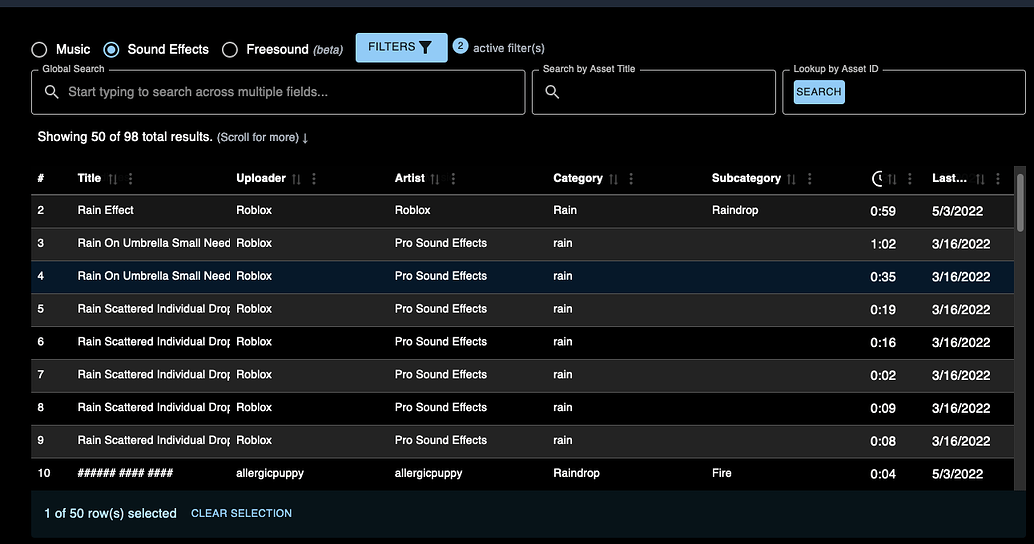Click the Category column header

click(578, 178)
